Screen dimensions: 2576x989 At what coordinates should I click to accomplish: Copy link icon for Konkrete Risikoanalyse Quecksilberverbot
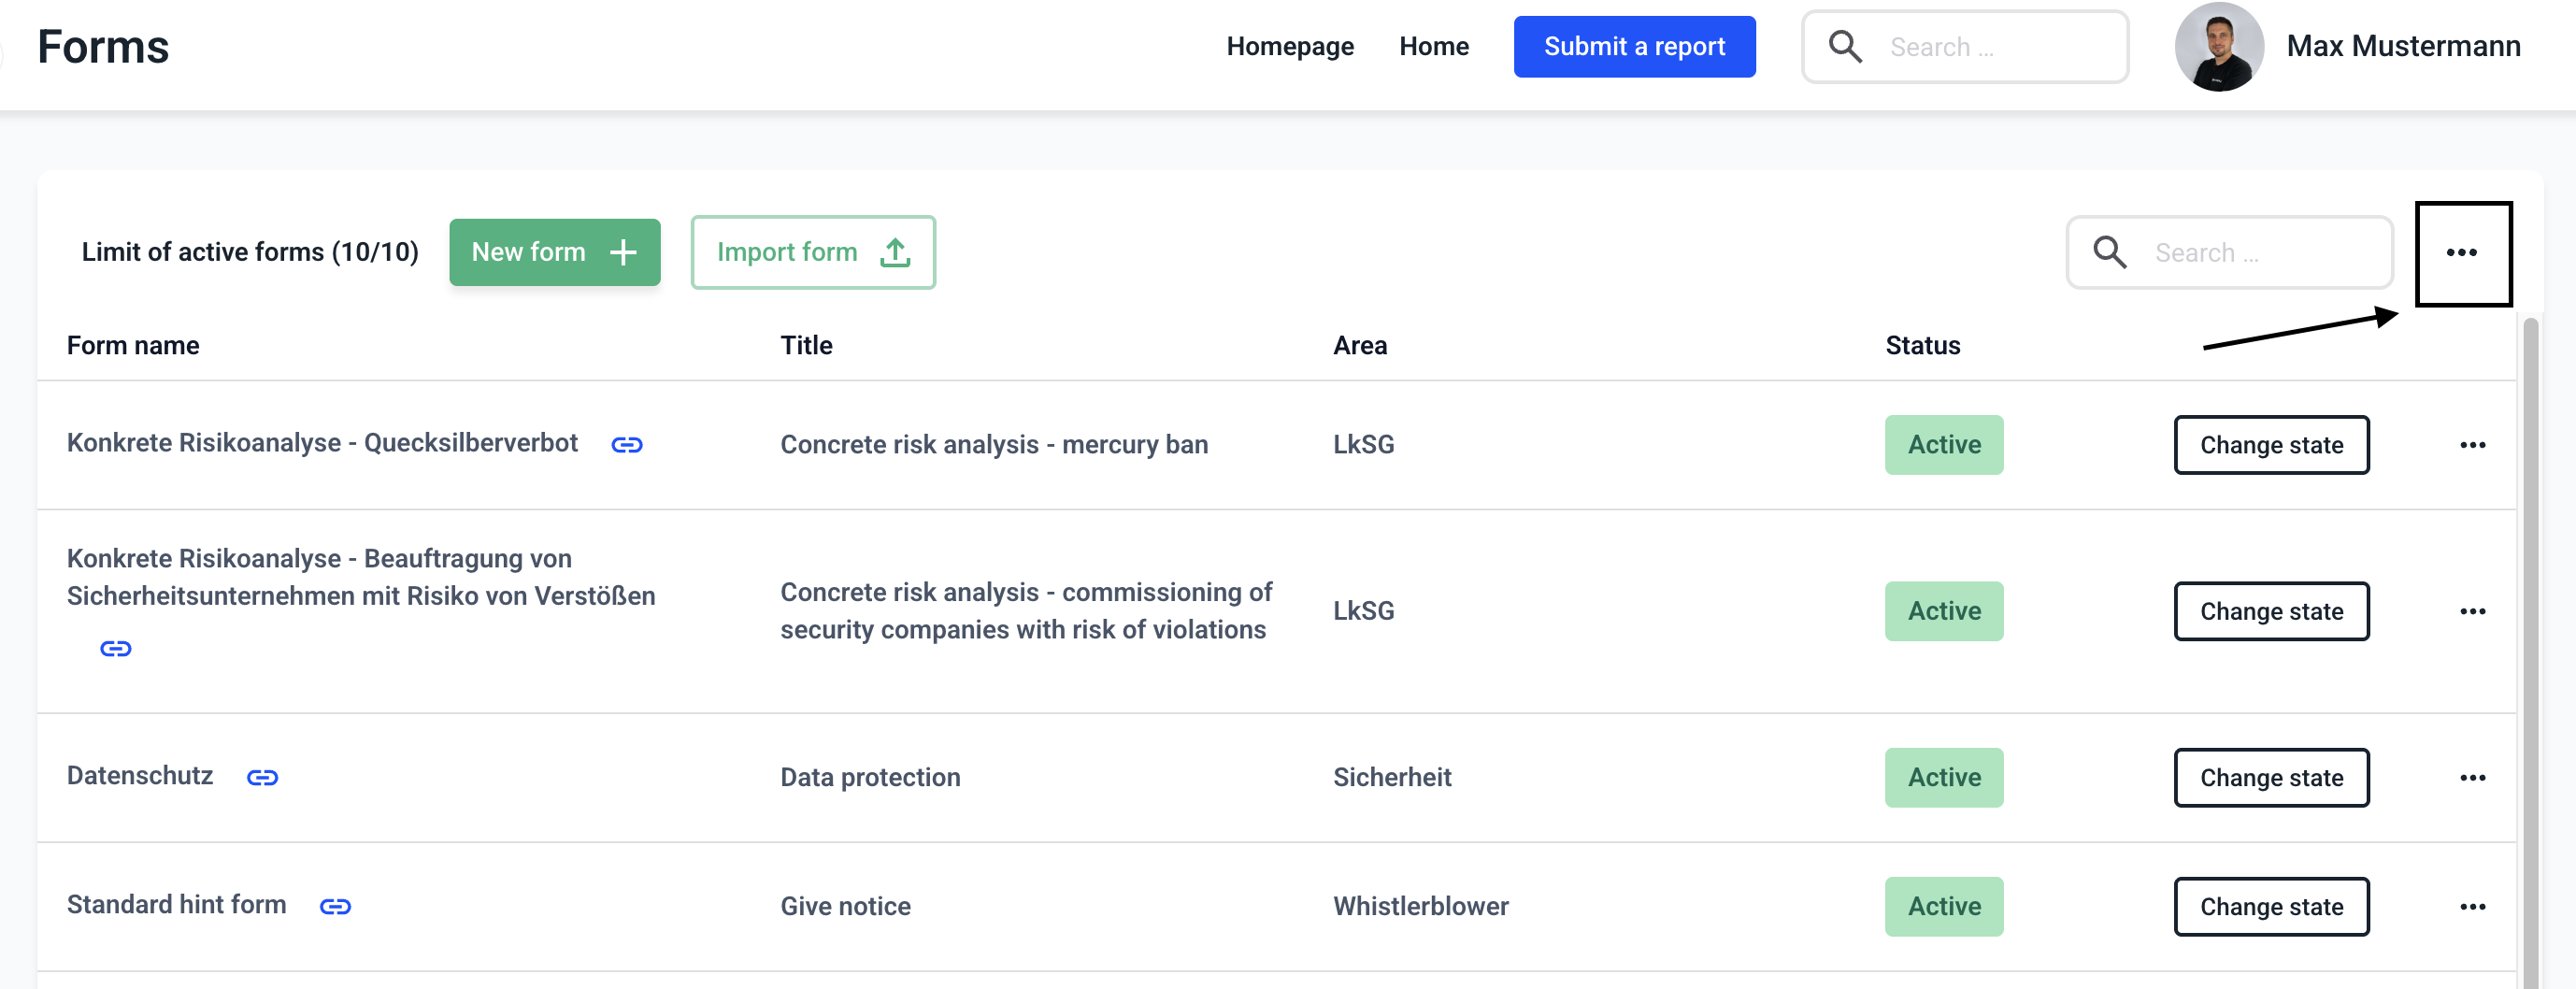pyautogui.click(x=626, y=445)
